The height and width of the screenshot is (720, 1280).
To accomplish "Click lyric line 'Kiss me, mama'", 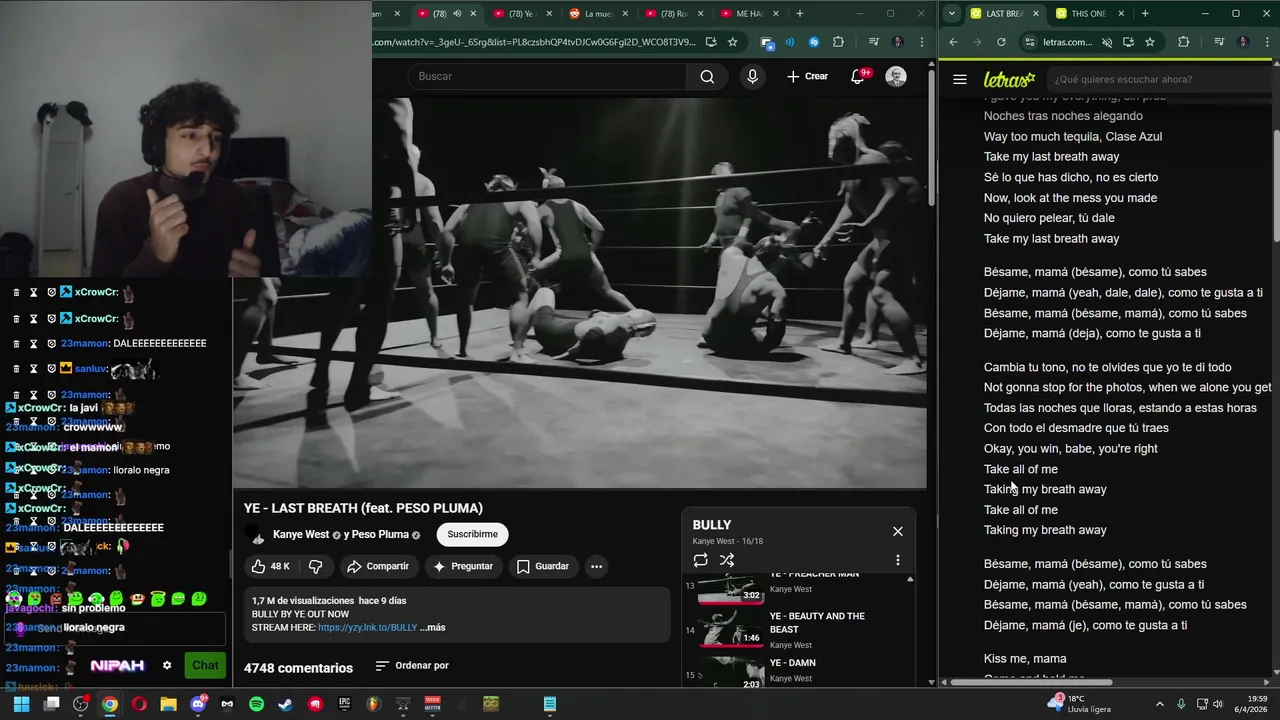I will pyautogui.click(x=1025, y=659).
